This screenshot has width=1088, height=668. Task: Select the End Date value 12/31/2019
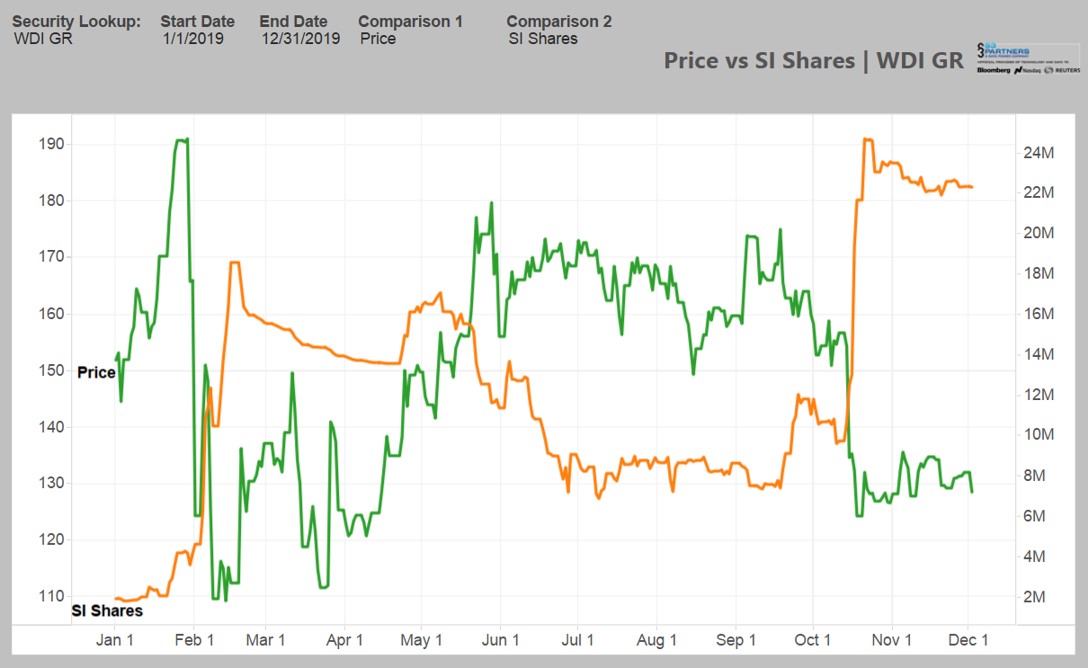click(300, 39)
